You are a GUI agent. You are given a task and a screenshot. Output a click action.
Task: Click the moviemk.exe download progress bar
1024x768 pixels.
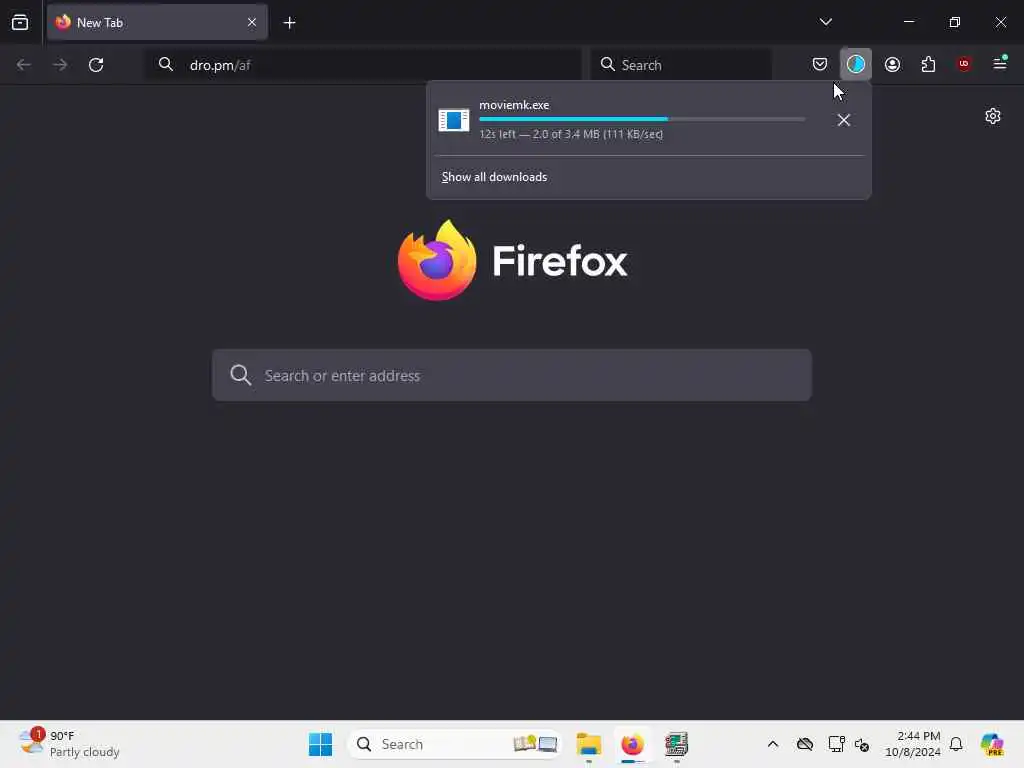click(x=642, y=119)
